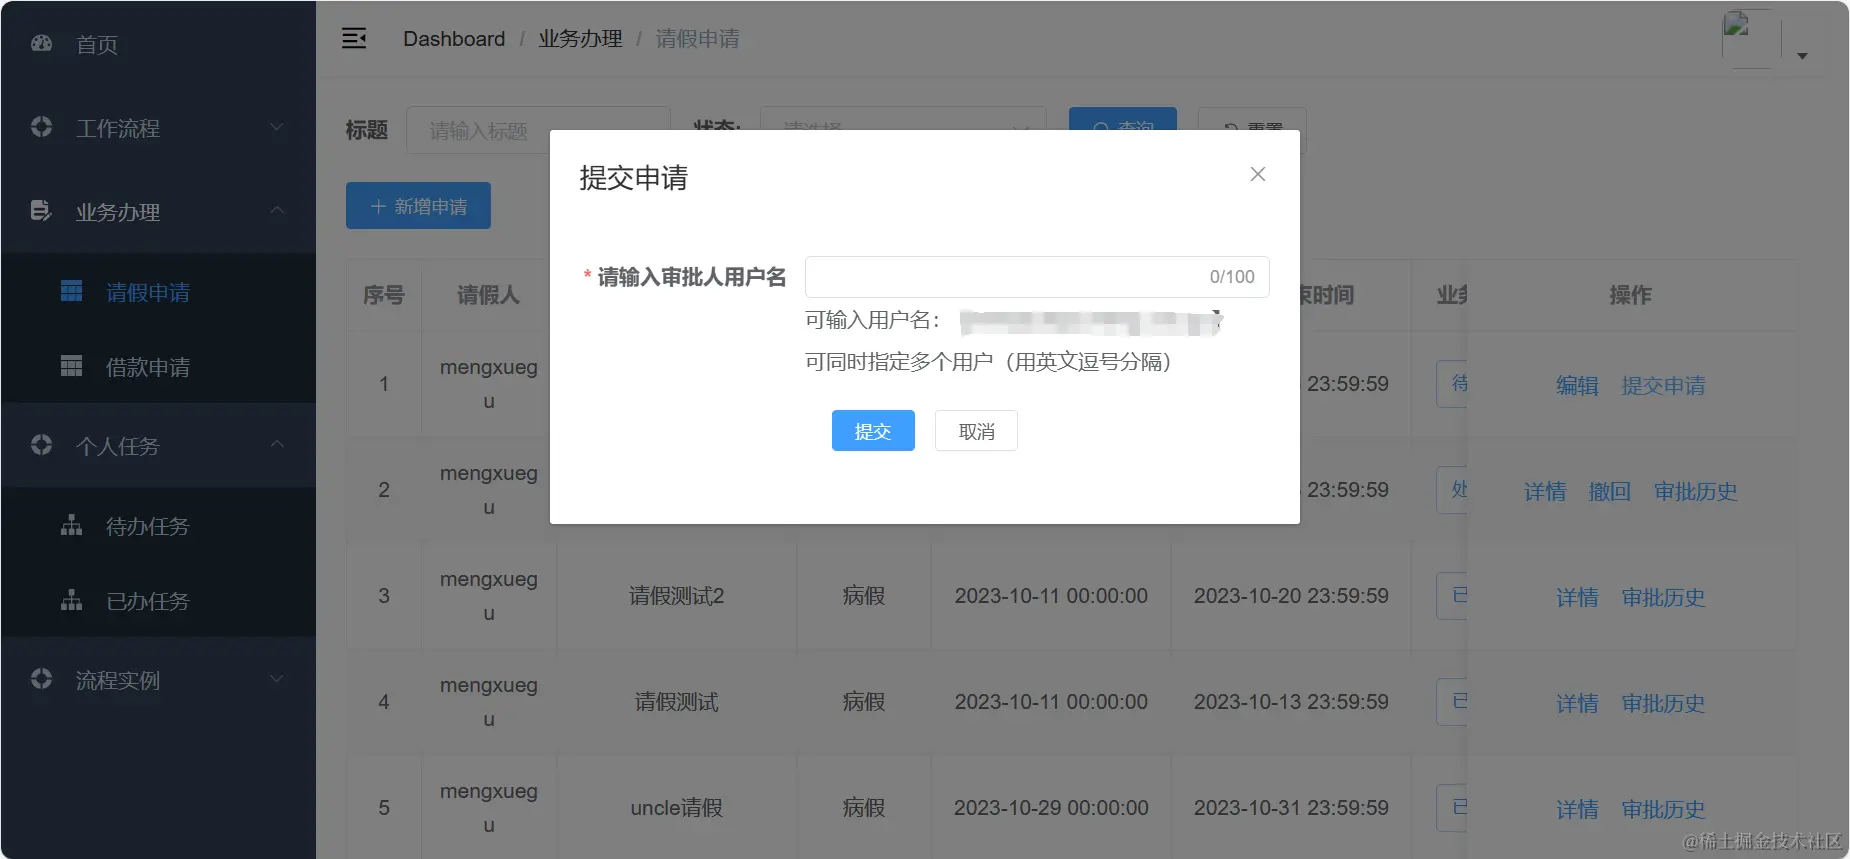This screenshot has width=1850, height=859.
Task: Click 详情 link in row 2
Action: point(1545,491)
